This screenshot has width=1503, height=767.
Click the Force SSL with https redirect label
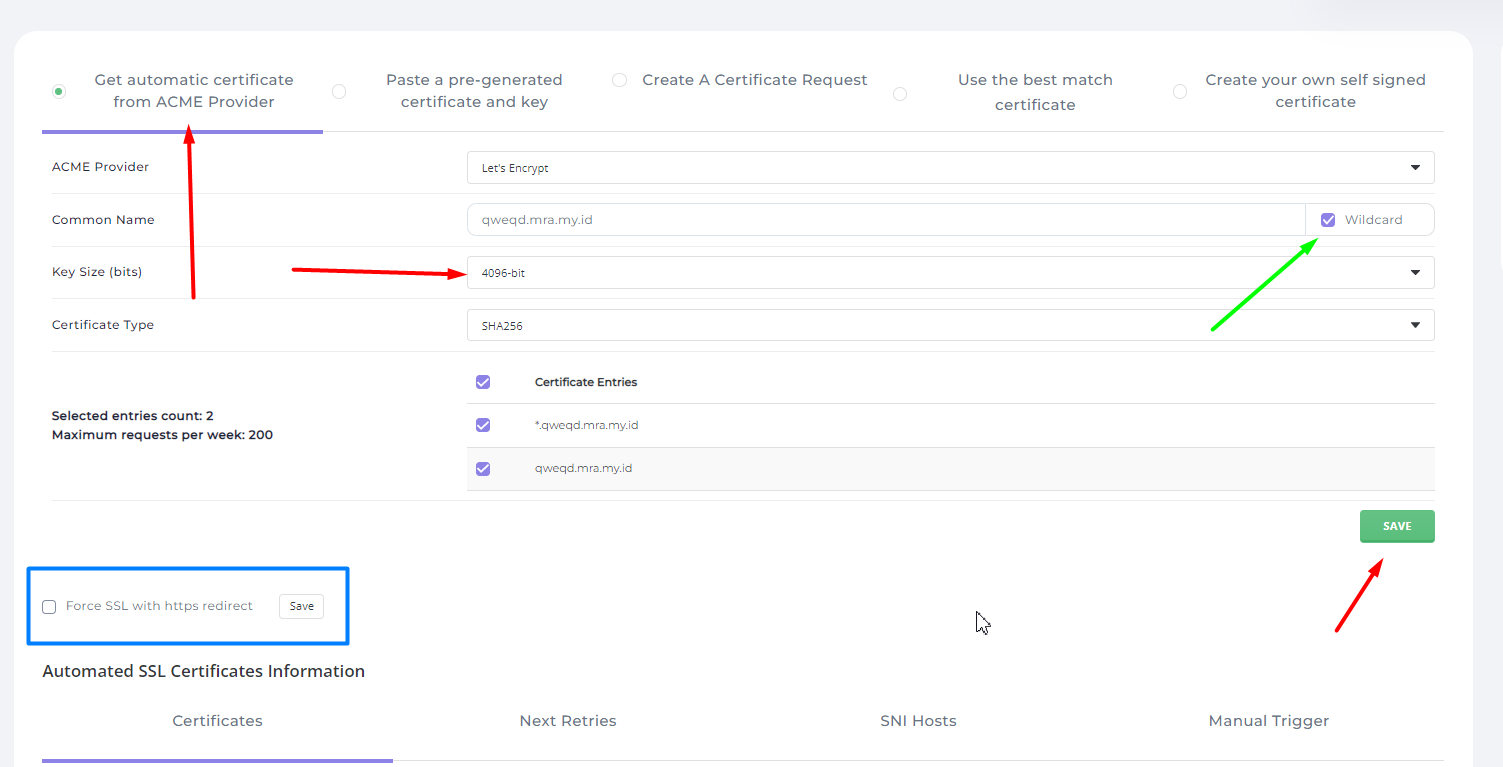pos(159,606)
